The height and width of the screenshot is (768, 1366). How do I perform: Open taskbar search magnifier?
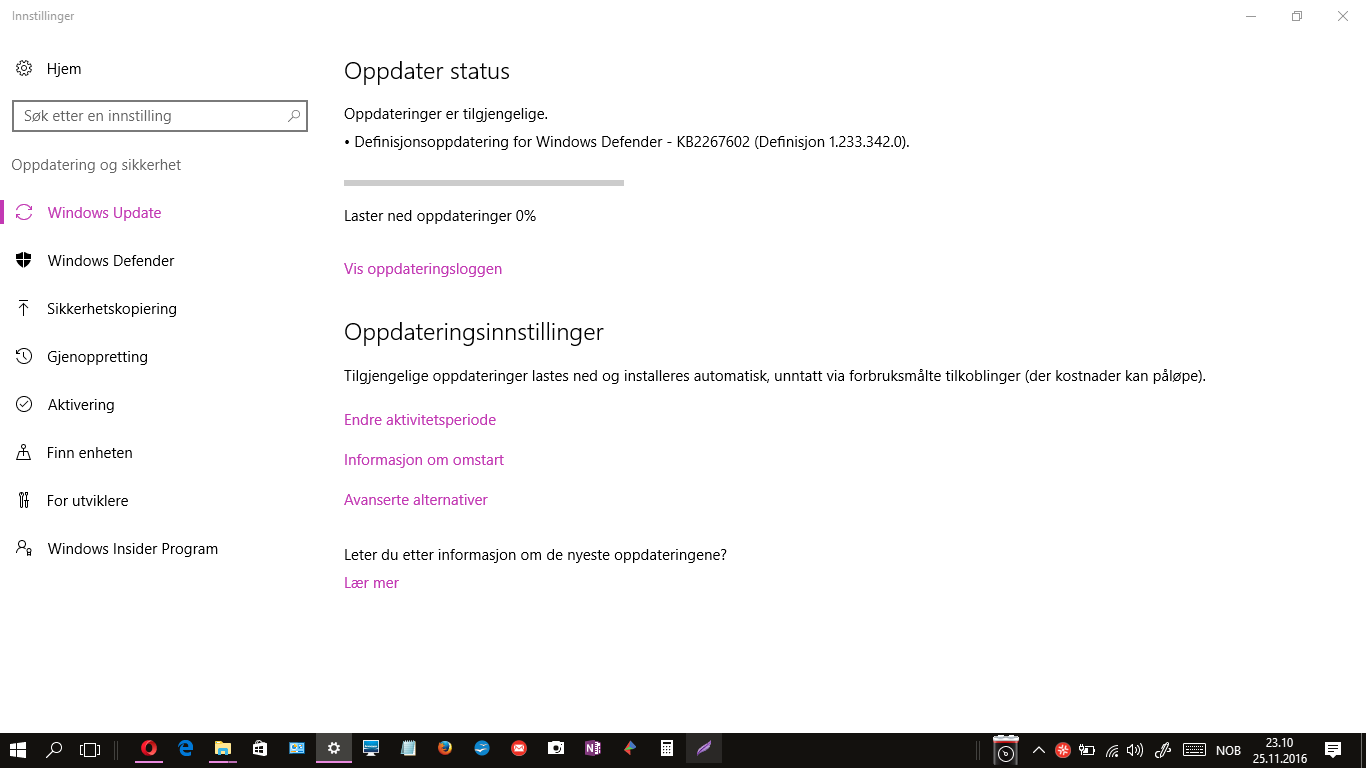(x=55, y=748)
